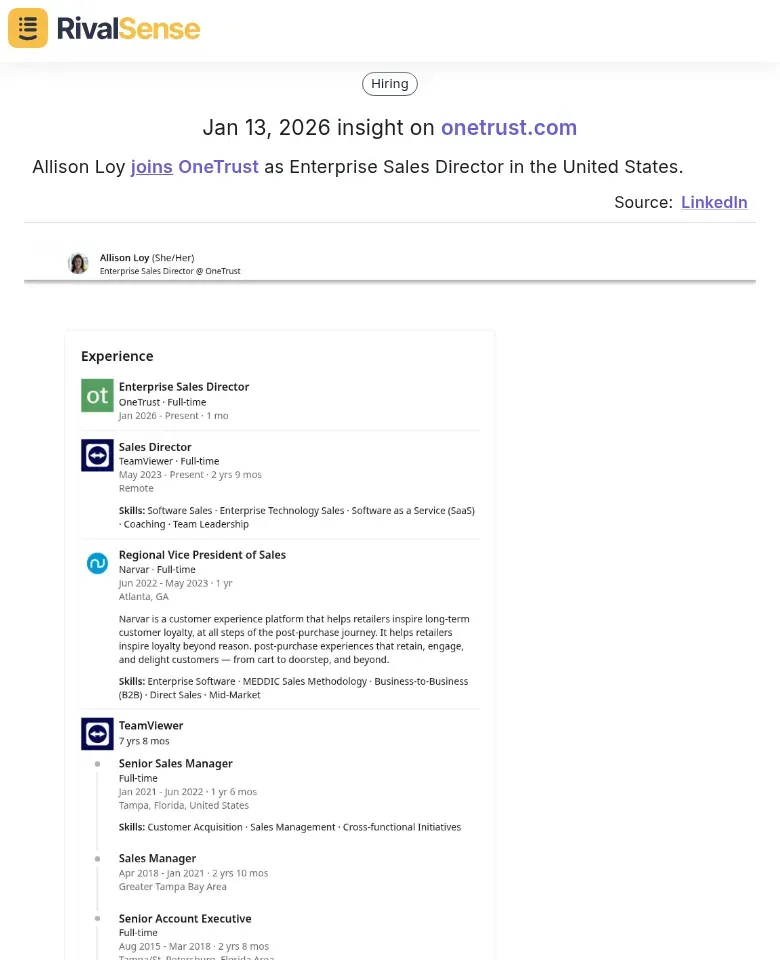
Task: Click the Allison Loy profile name
Action: tap(124, 258)
